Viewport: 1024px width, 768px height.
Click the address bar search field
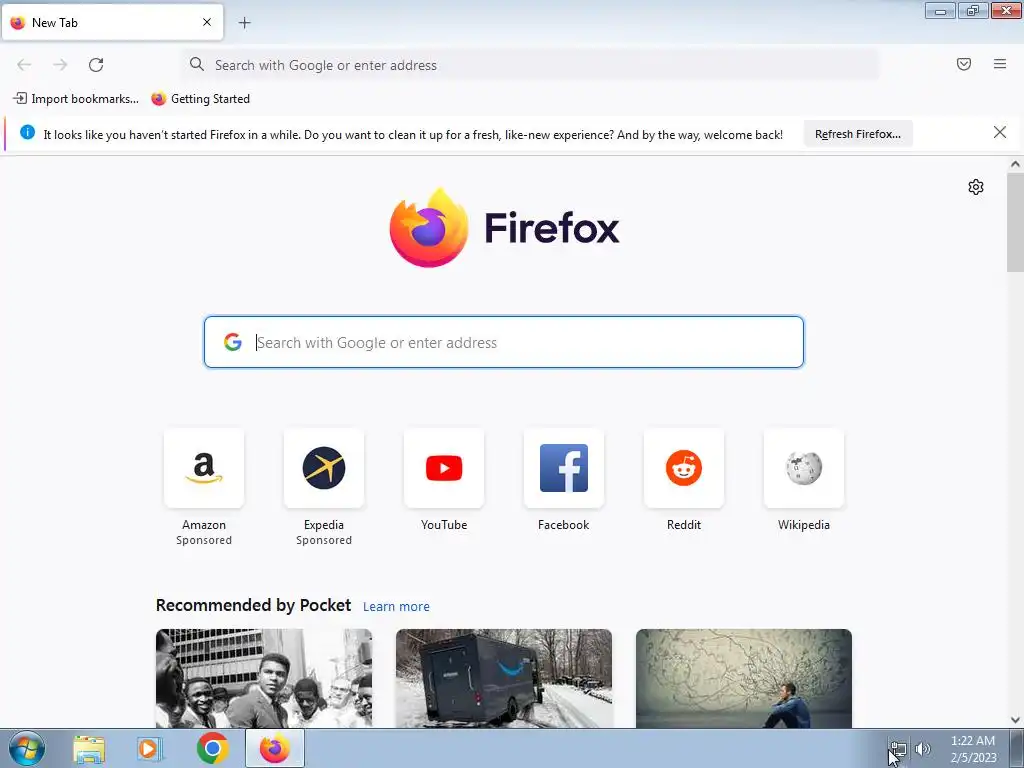[530, 65]
